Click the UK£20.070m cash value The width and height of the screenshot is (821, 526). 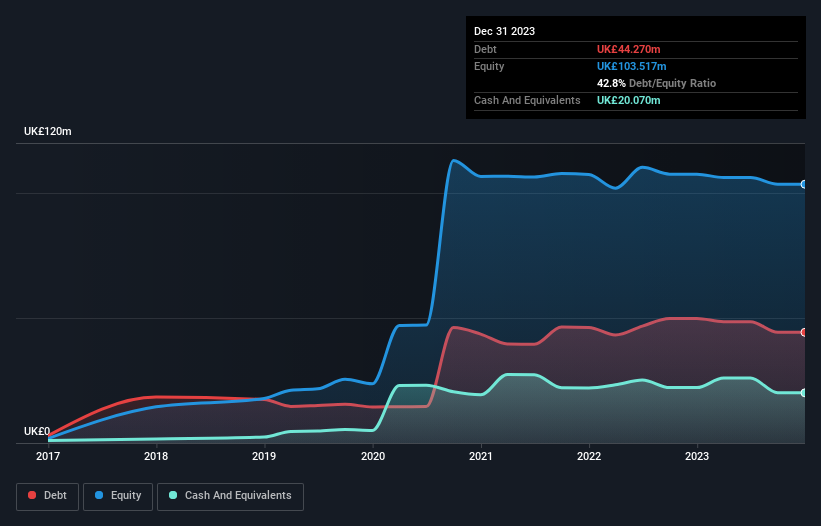click(628, 100)
